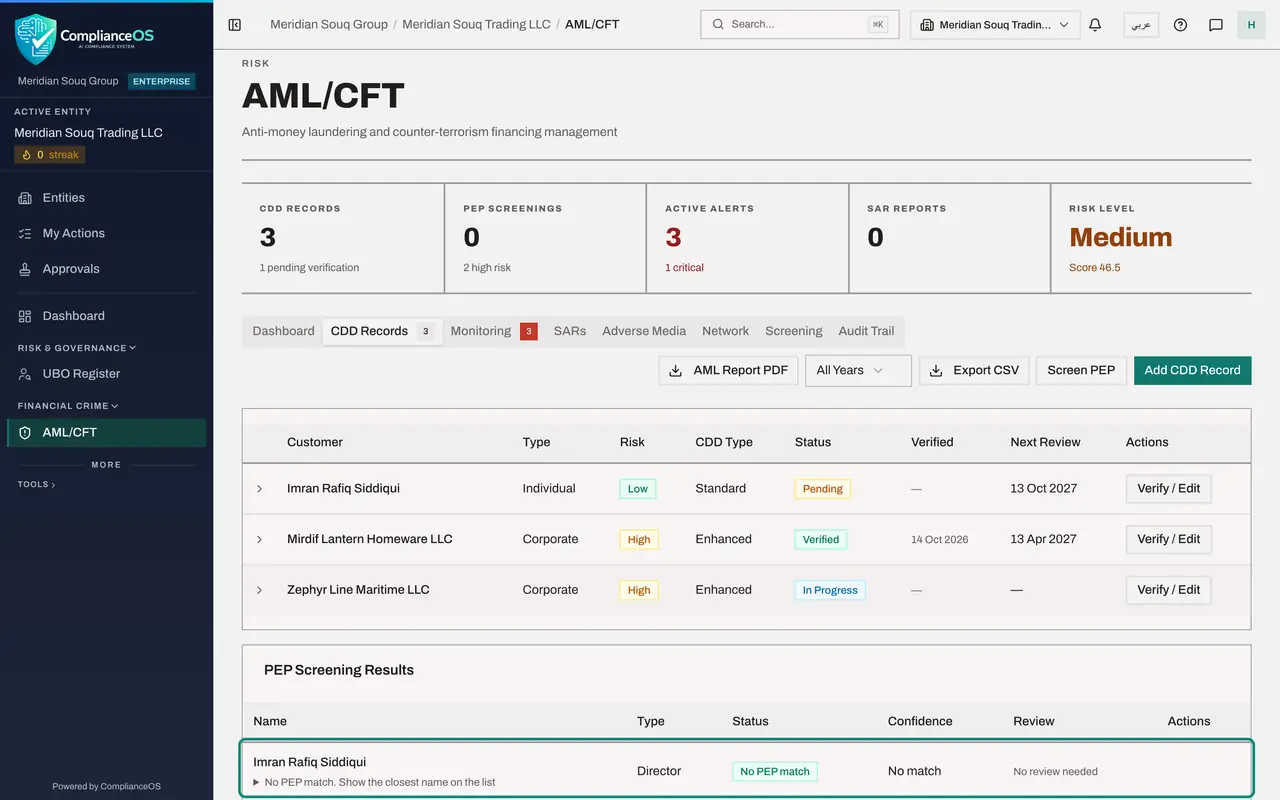Viewport: 1280px width, 800px height.
Task: Click Verify / Edit for Zephyr Line Maritime
Action: pyautogui.click(x=1169, y=590)
